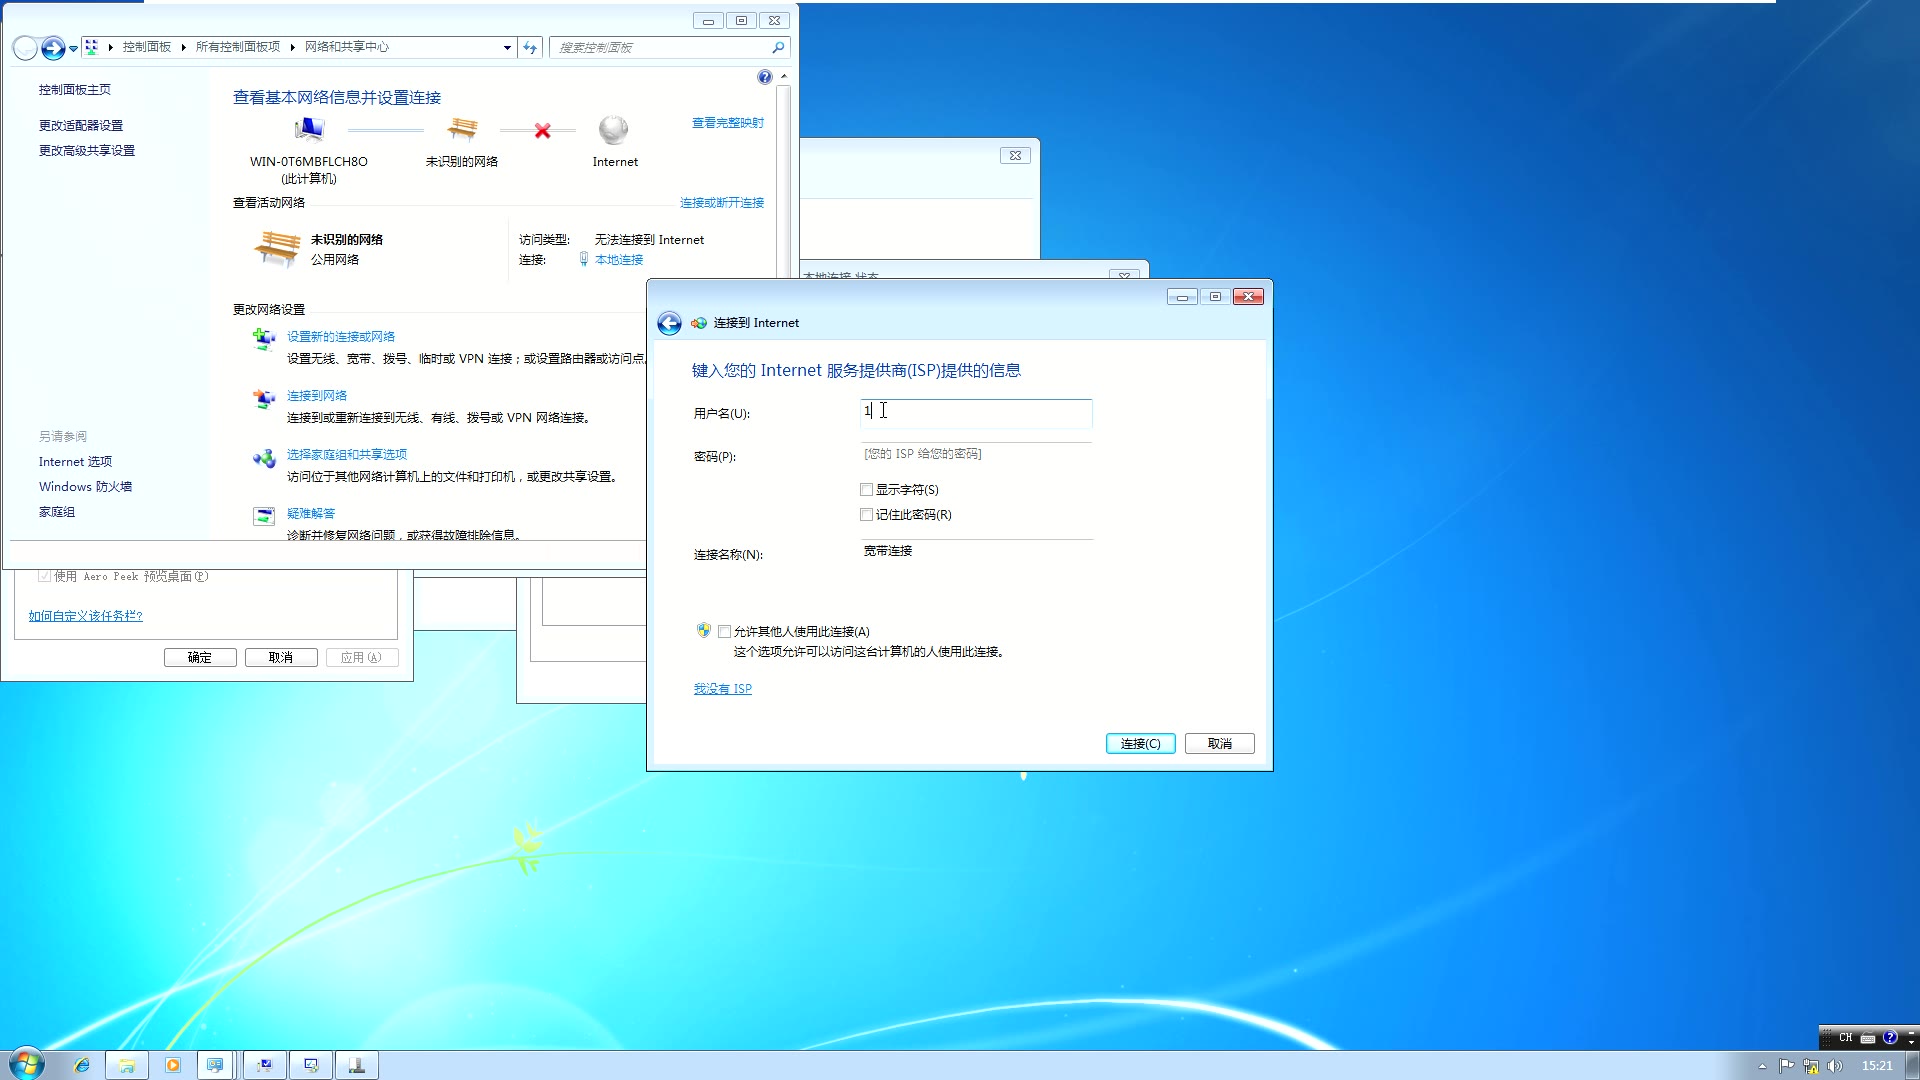Open 控制面板主页 in left sidebar
This screenshot has height=1080, width=1920.
75,90
